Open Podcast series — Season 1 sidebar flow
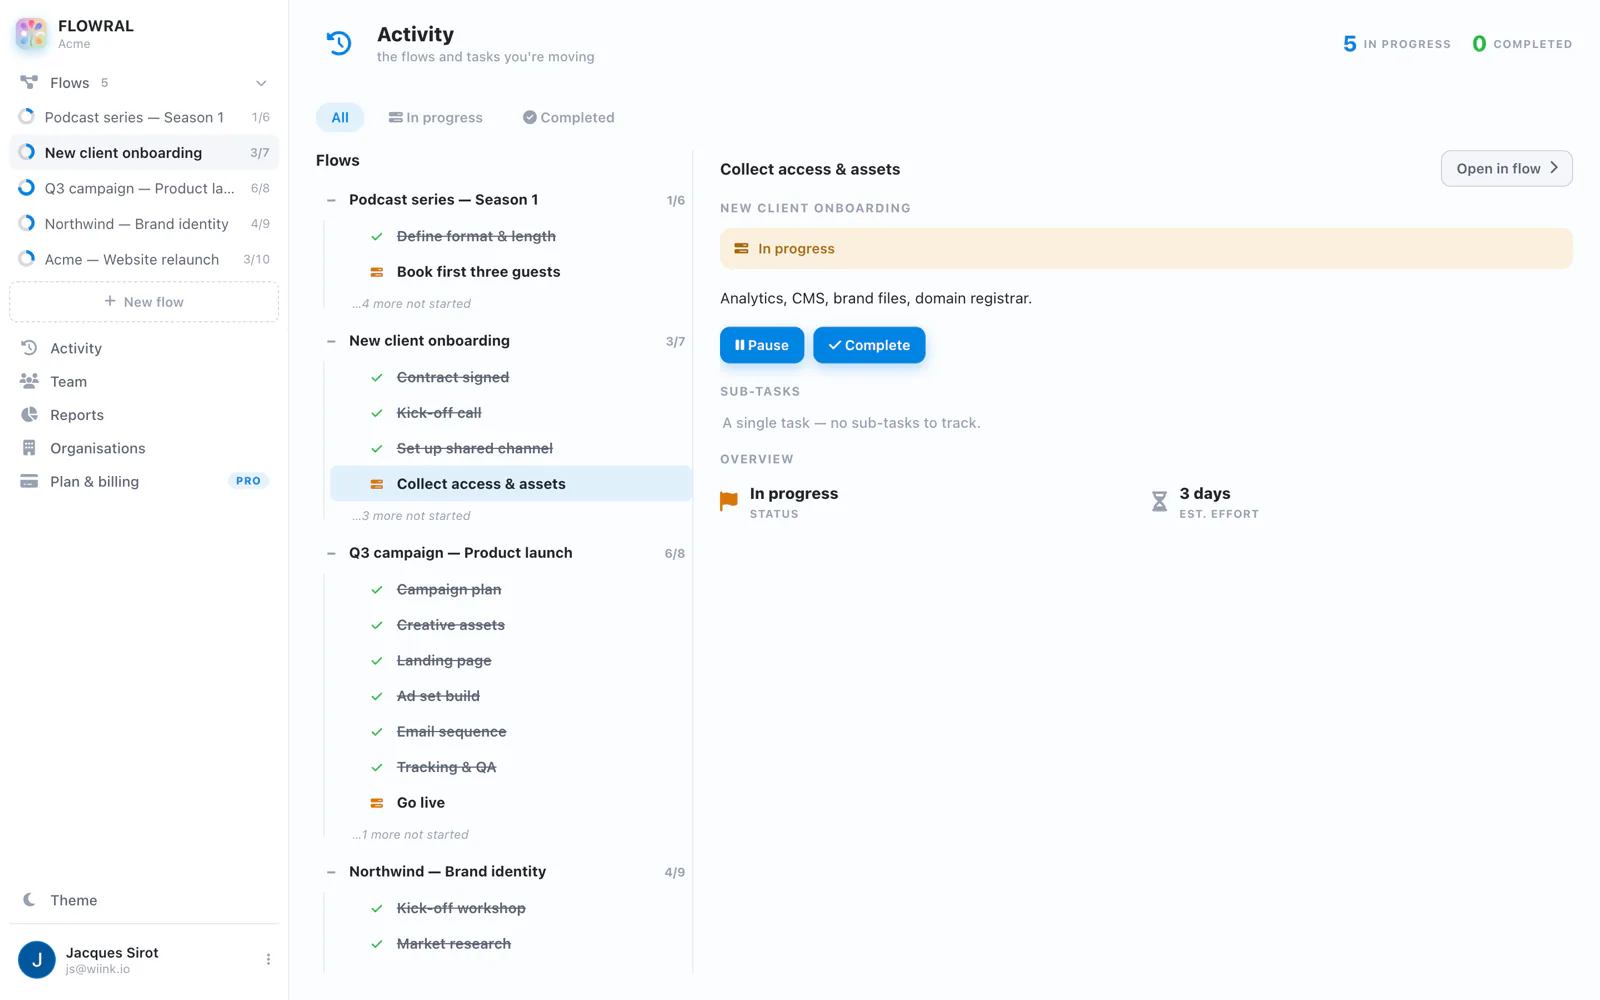The width and height of the screenshot is (1600, 1000). [x=144, y=117]
